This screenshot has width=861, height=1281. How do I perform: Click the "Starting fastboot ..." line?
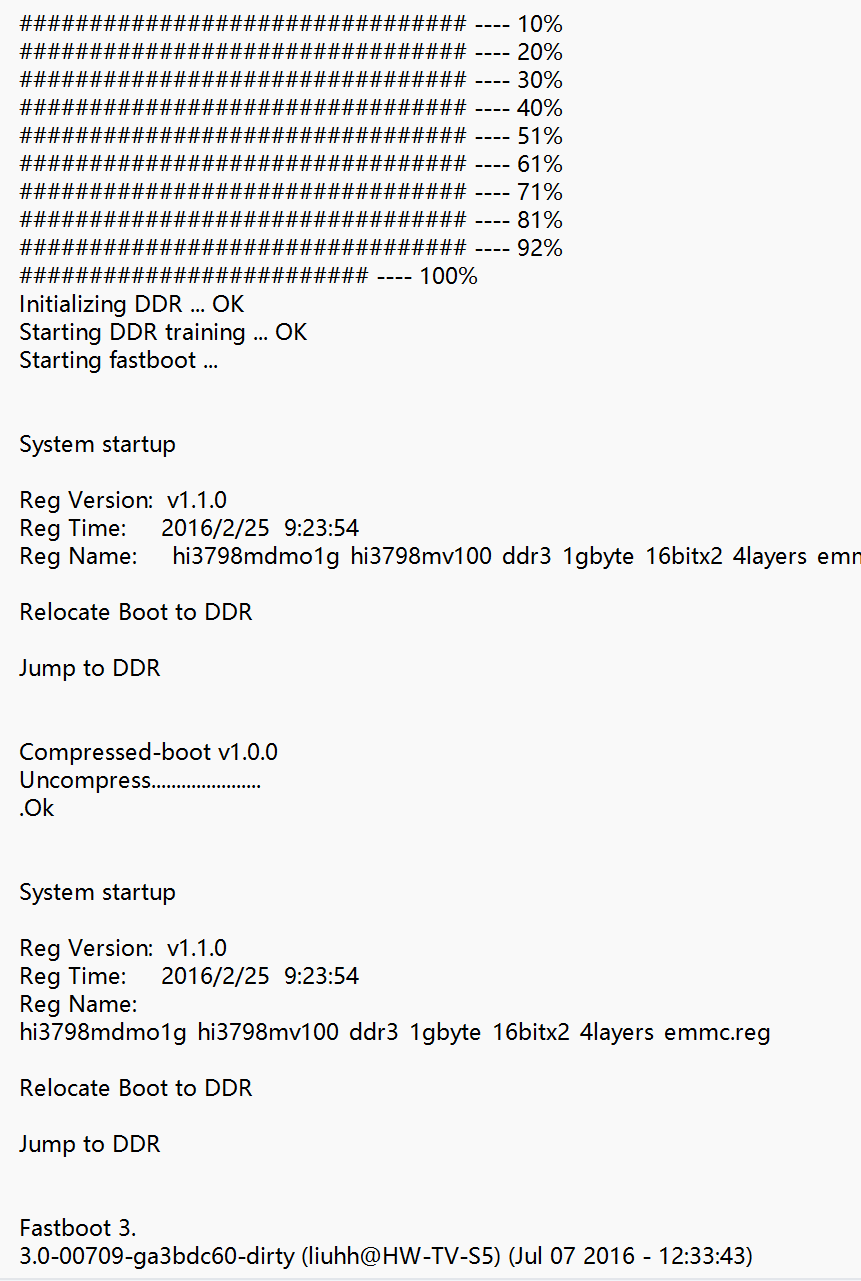pyautogui.click(x=118, y=360)
